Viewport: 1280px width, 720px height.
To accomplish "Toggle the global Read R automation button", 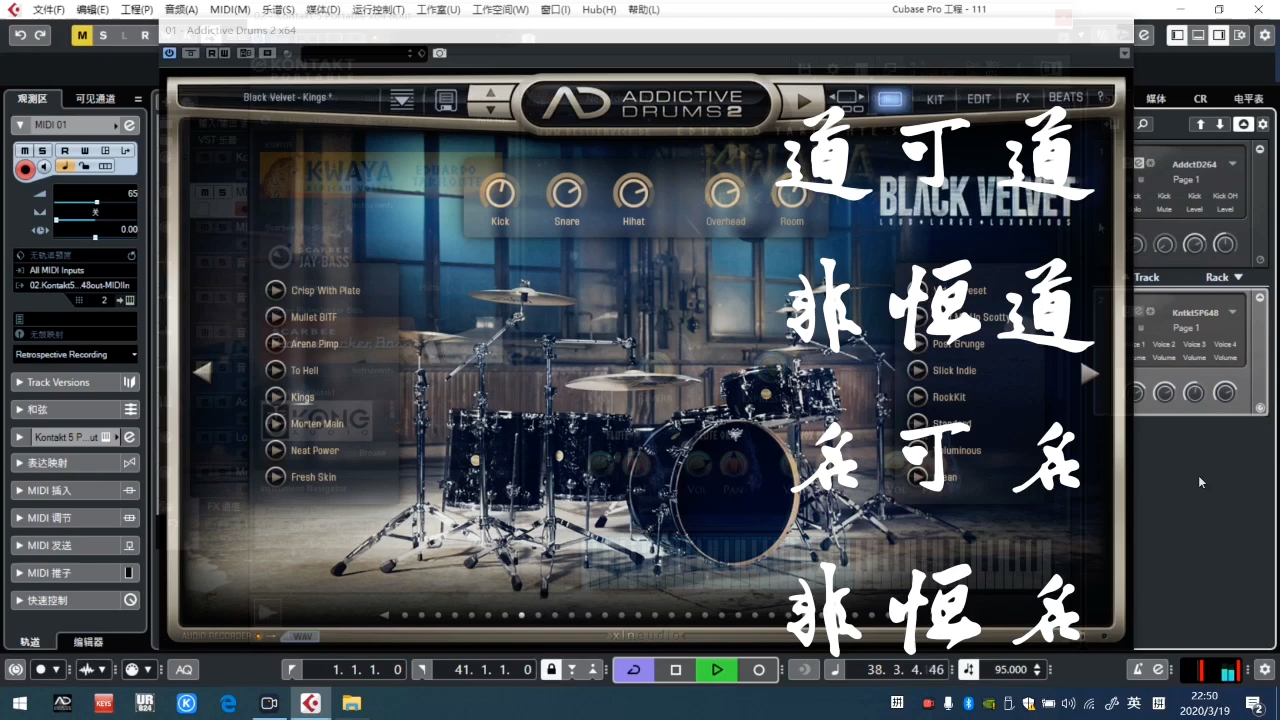I will pos(145,35).
